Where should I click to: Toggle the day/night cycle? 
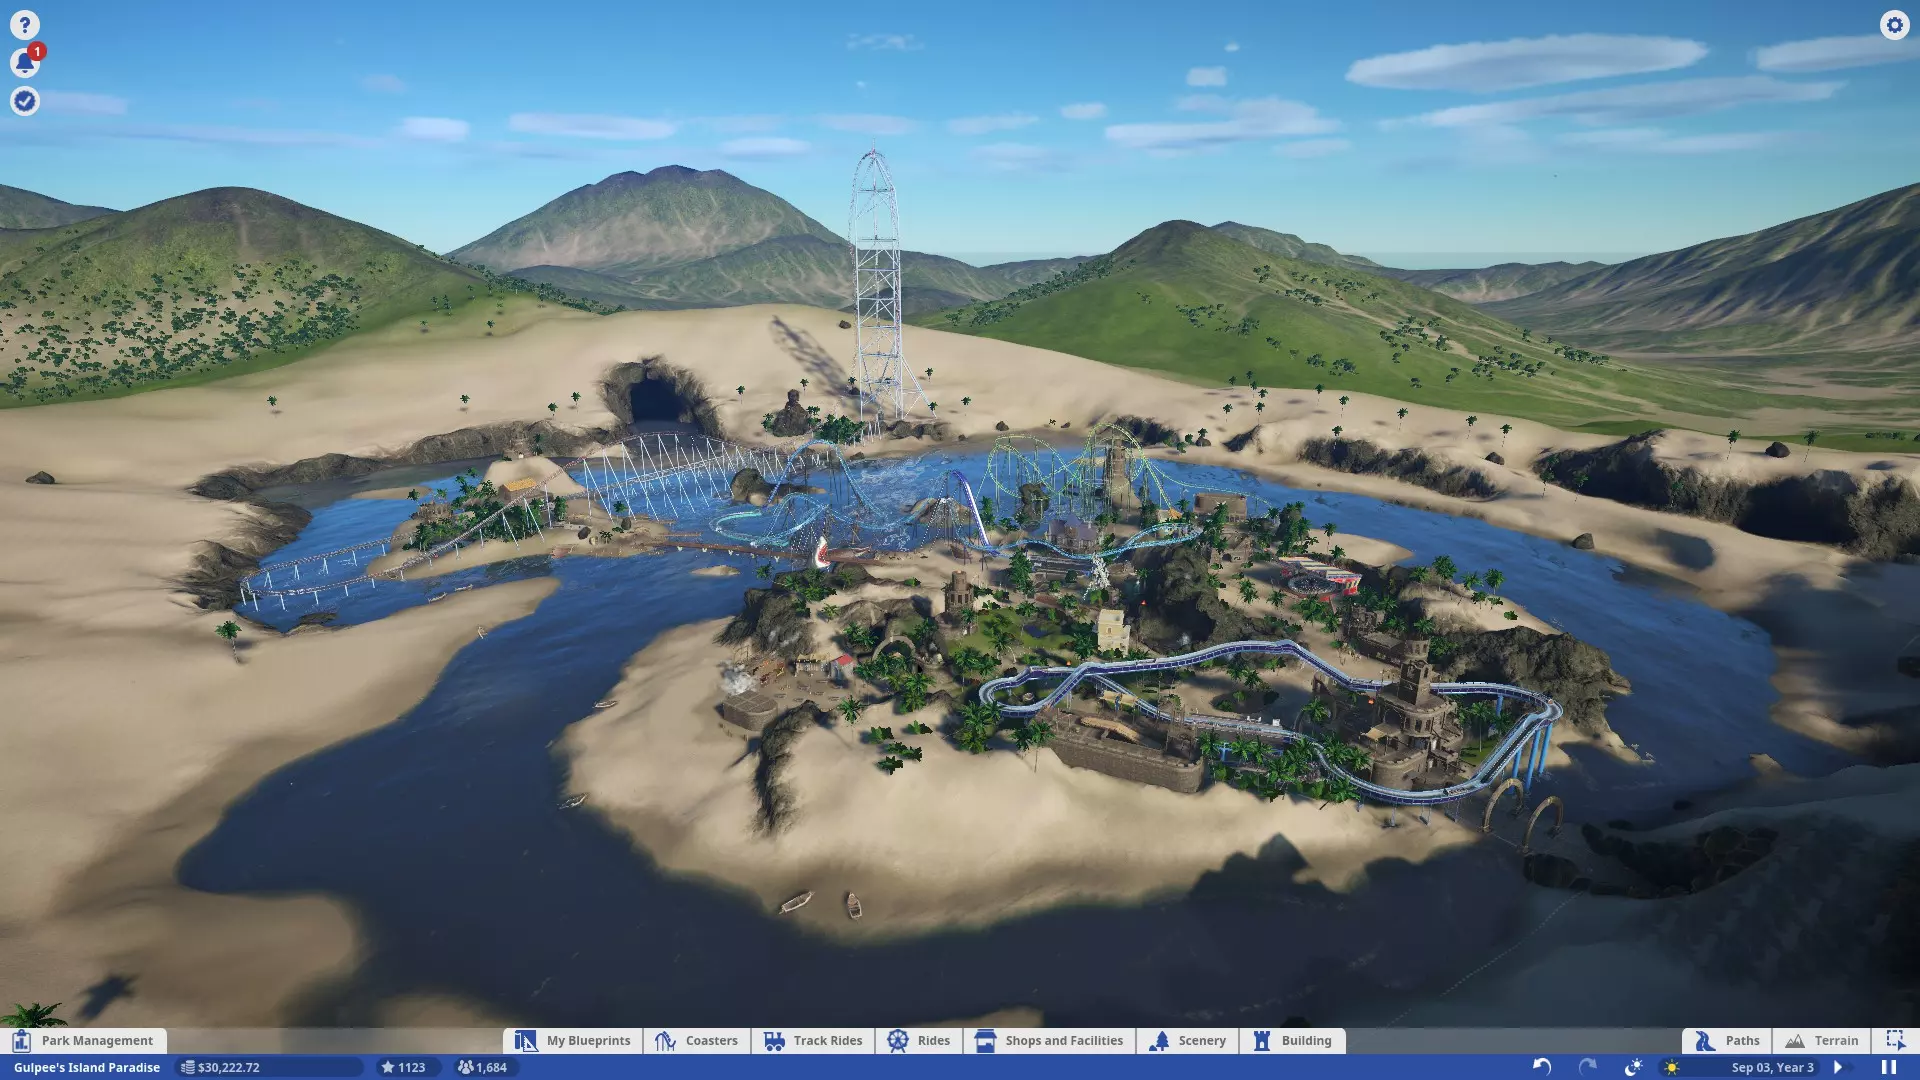[1633, 1067]
